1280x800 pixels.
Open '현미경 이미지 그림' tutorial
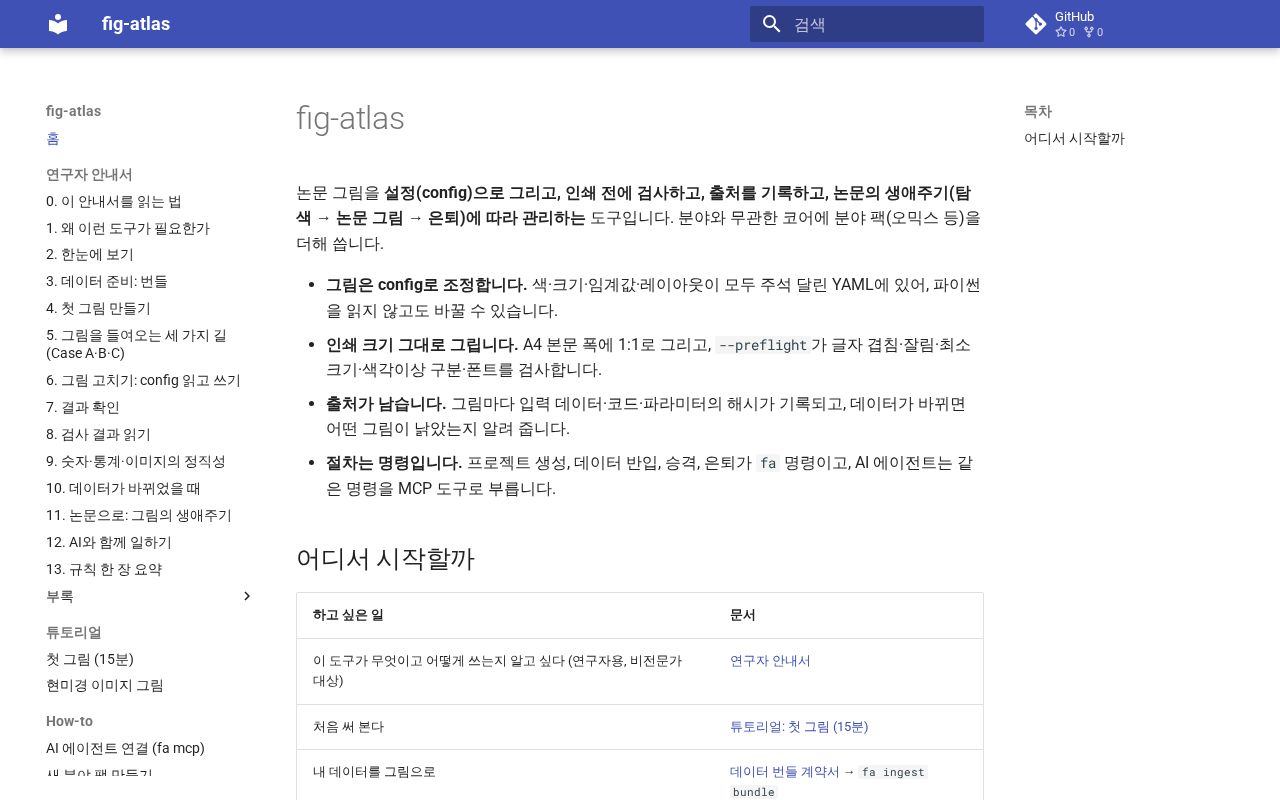tap(105, 686)
